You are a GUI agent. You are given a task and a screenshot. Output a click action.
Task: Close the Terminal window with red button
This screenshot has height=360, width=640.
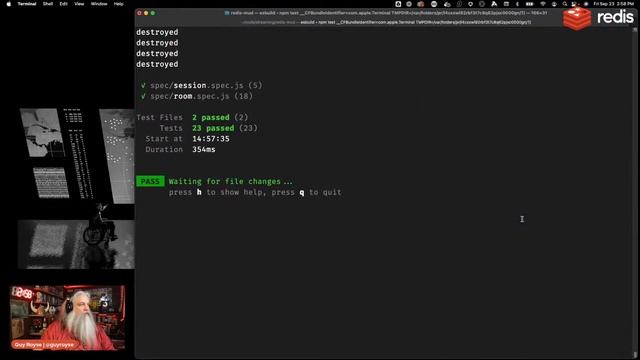click(140, 13)
